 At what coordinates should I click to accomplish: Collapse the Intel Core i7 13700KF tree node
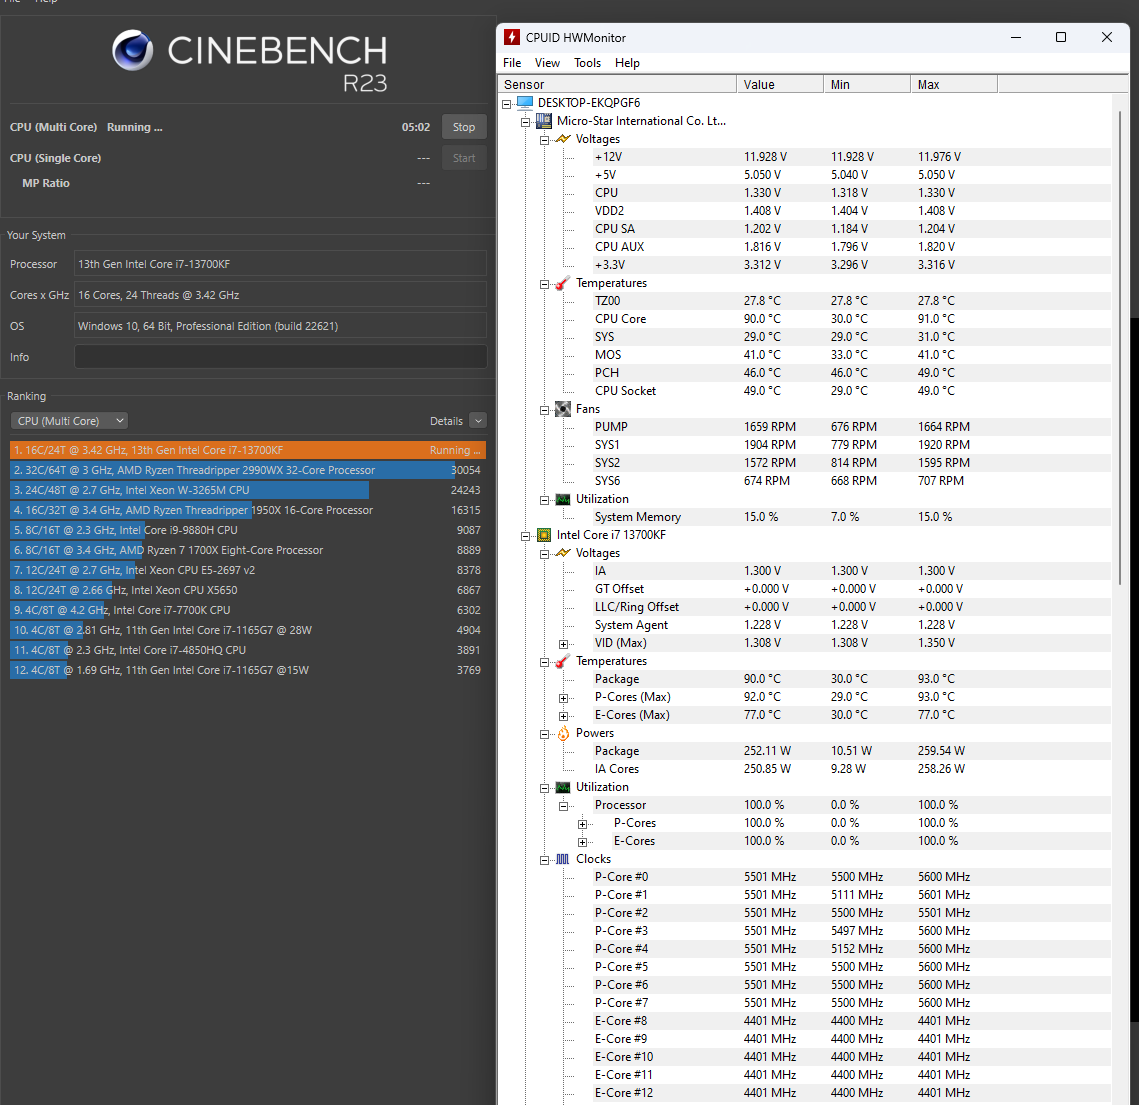(x=526, y=536)
